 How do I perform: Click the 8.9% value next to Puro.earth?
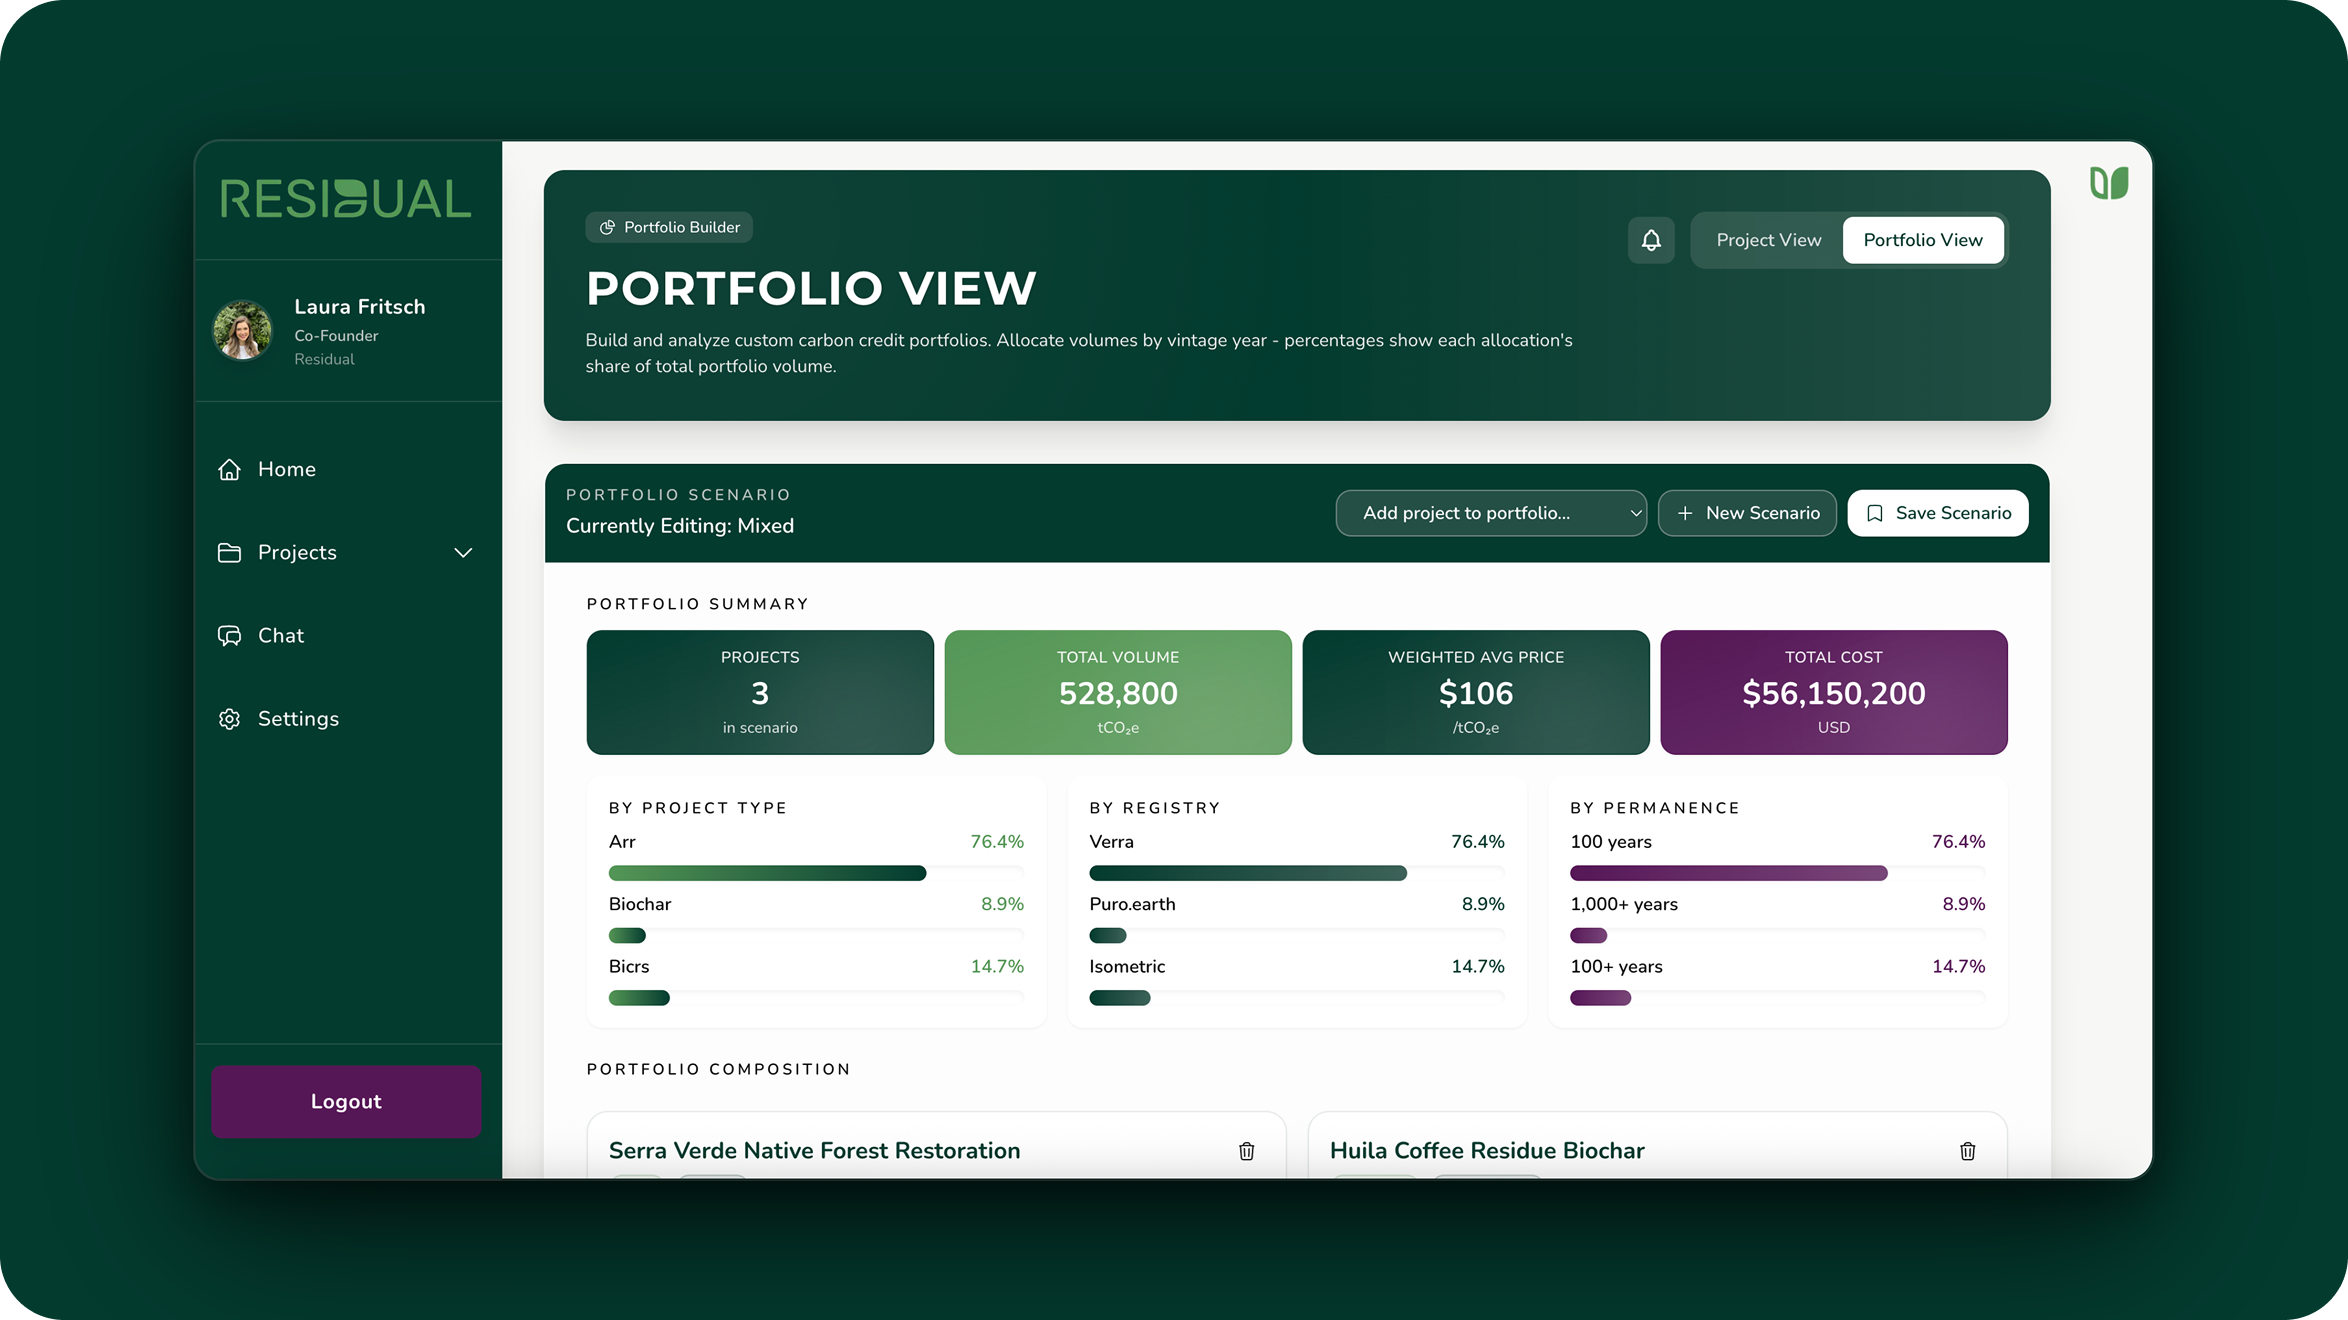1483,904
